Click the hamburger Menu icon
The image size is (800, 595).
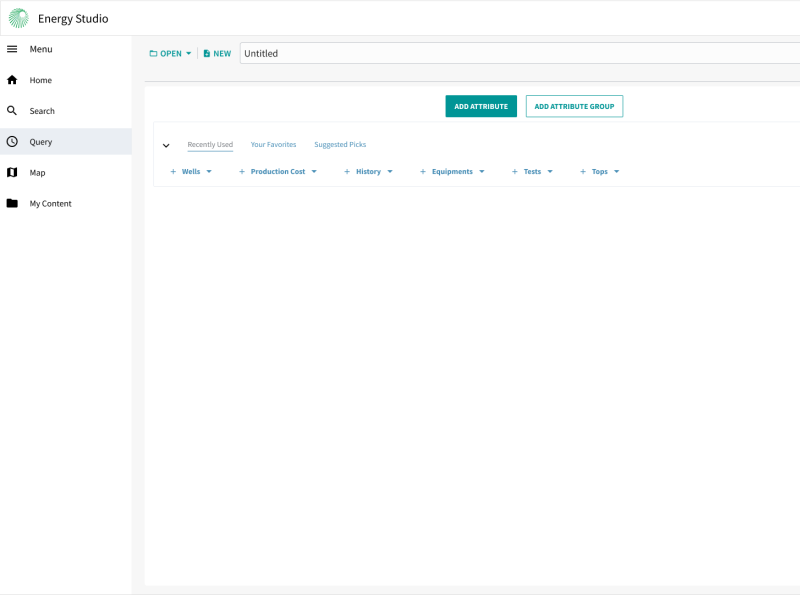click(13, 48)
